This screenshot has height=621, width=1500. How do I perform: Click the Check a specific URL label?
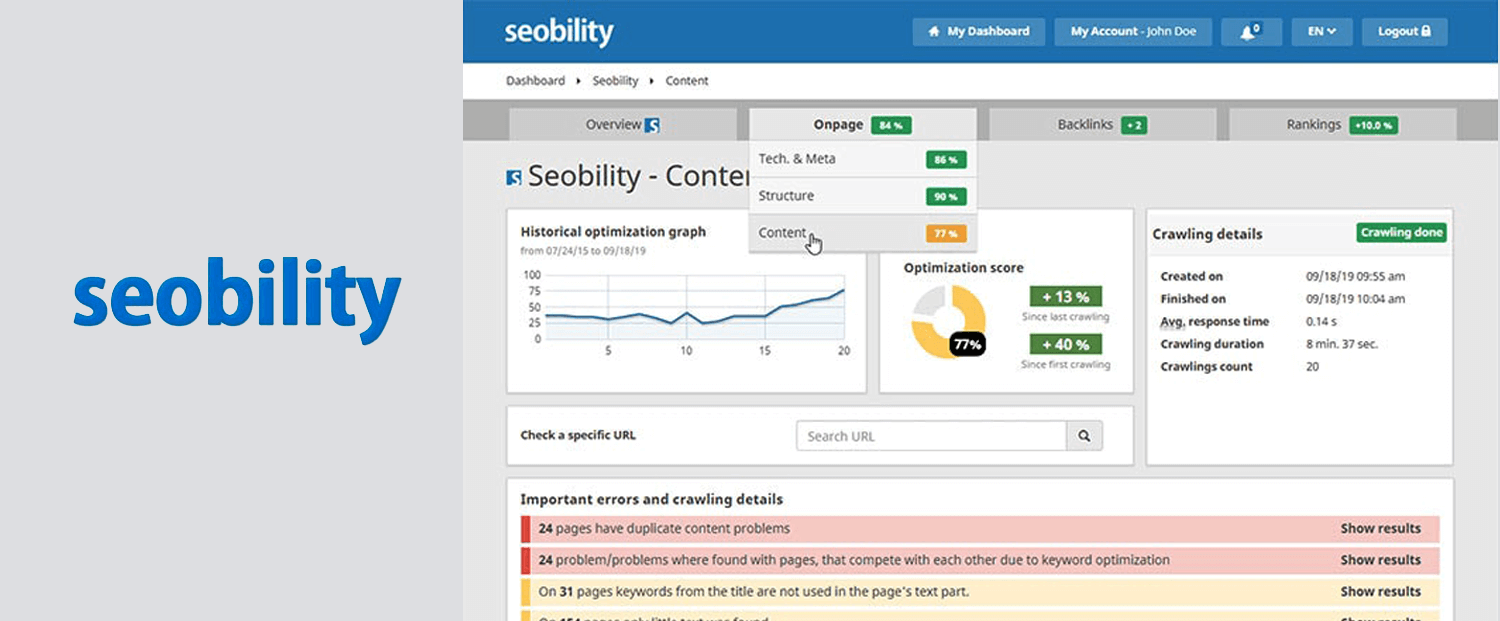click(x=578, y=436)
